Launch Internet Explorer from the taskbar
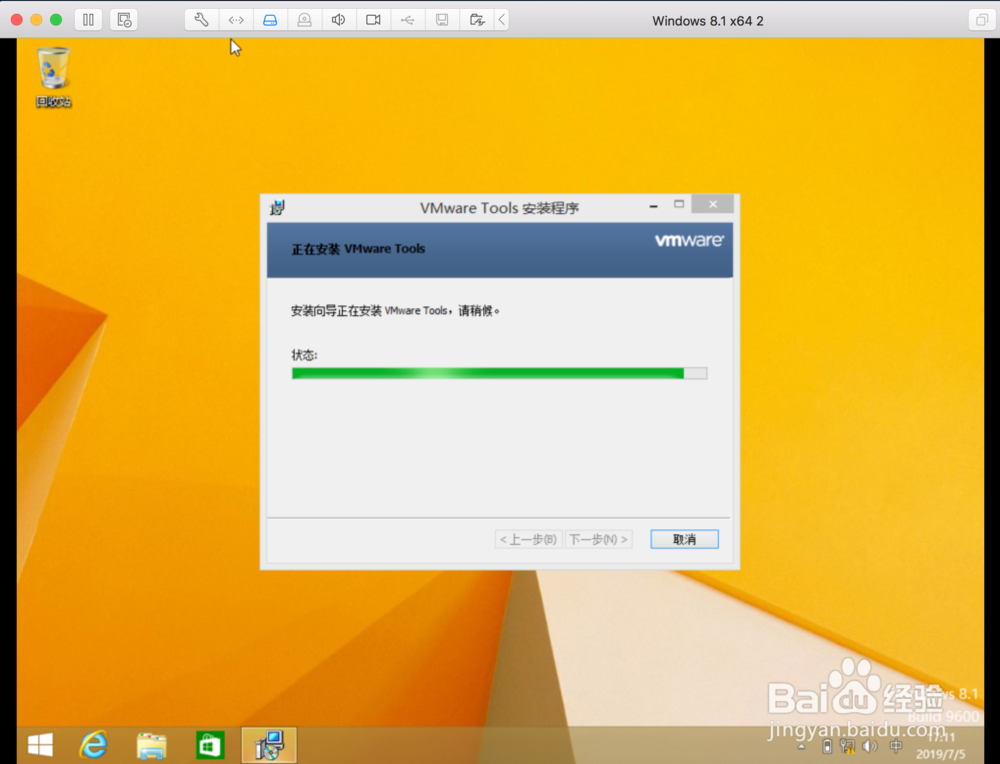Screen dimensions: 1000x764 pos(94,744)
